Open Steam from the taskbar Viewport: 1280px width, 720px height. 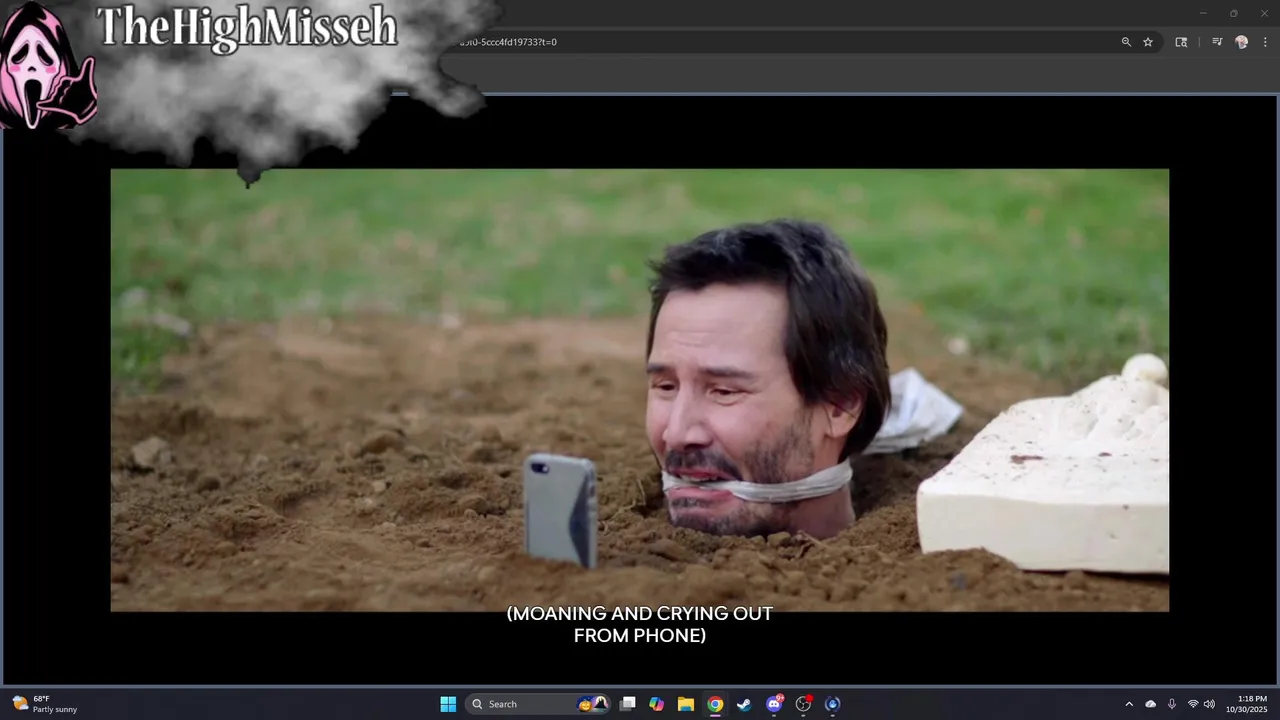pos(744,704)
